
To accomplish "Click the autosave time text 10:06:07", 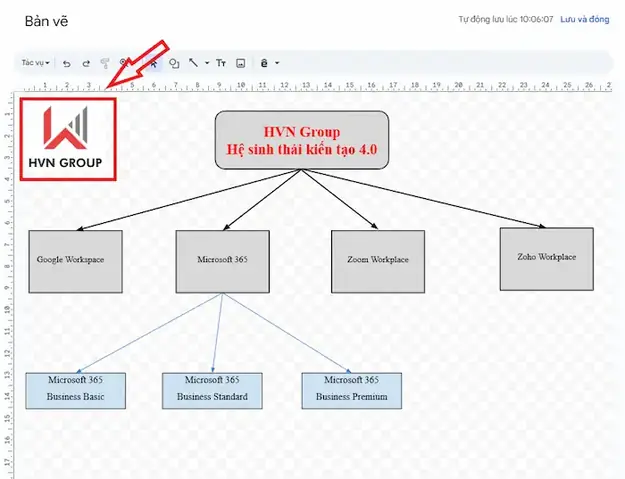I will pyautogui.click(x=537, y=19).
